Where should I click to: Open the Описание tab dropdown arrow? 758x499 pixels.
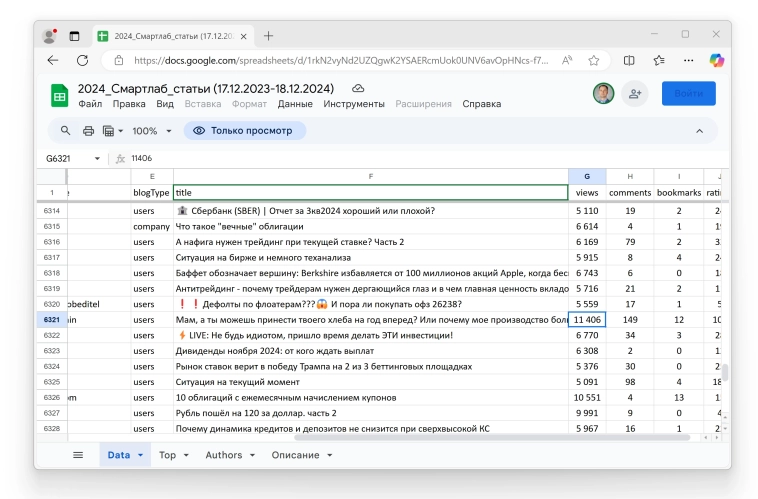[330, 455]
